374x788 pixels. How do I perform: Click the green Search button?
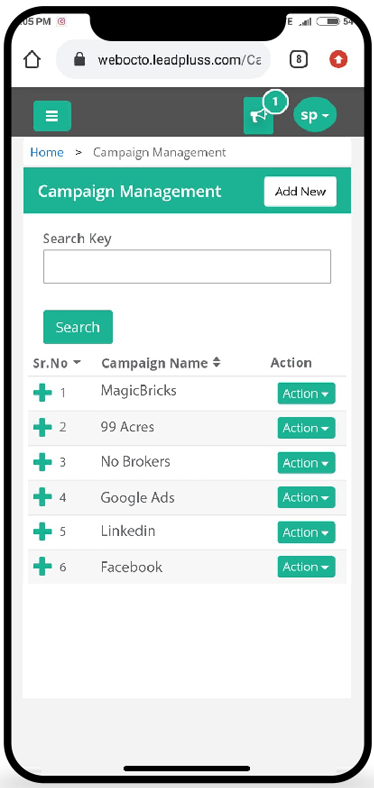point(78,327)
